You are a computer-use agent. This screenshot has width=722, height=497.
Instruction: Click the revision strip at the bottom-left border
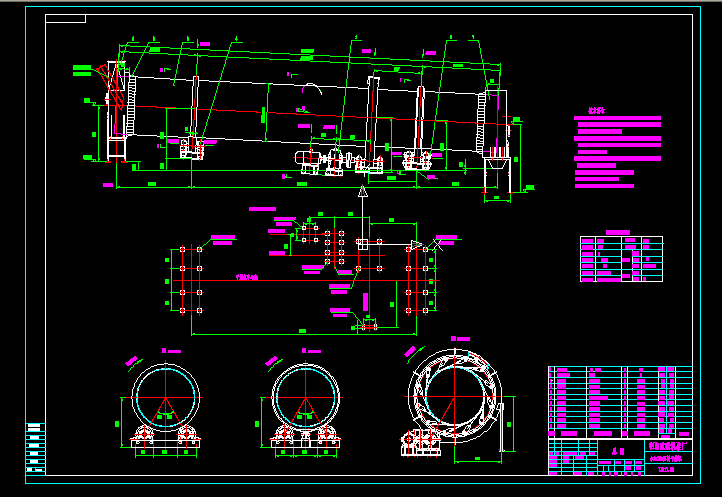[35, 447]
